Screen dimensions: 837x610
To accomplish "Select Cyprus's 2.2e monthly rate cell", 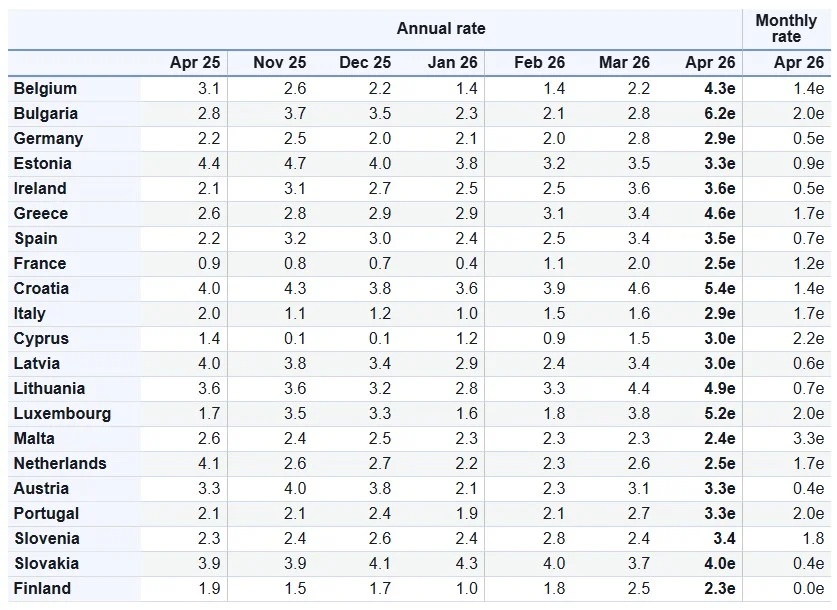I will click(x=808, y=339).
